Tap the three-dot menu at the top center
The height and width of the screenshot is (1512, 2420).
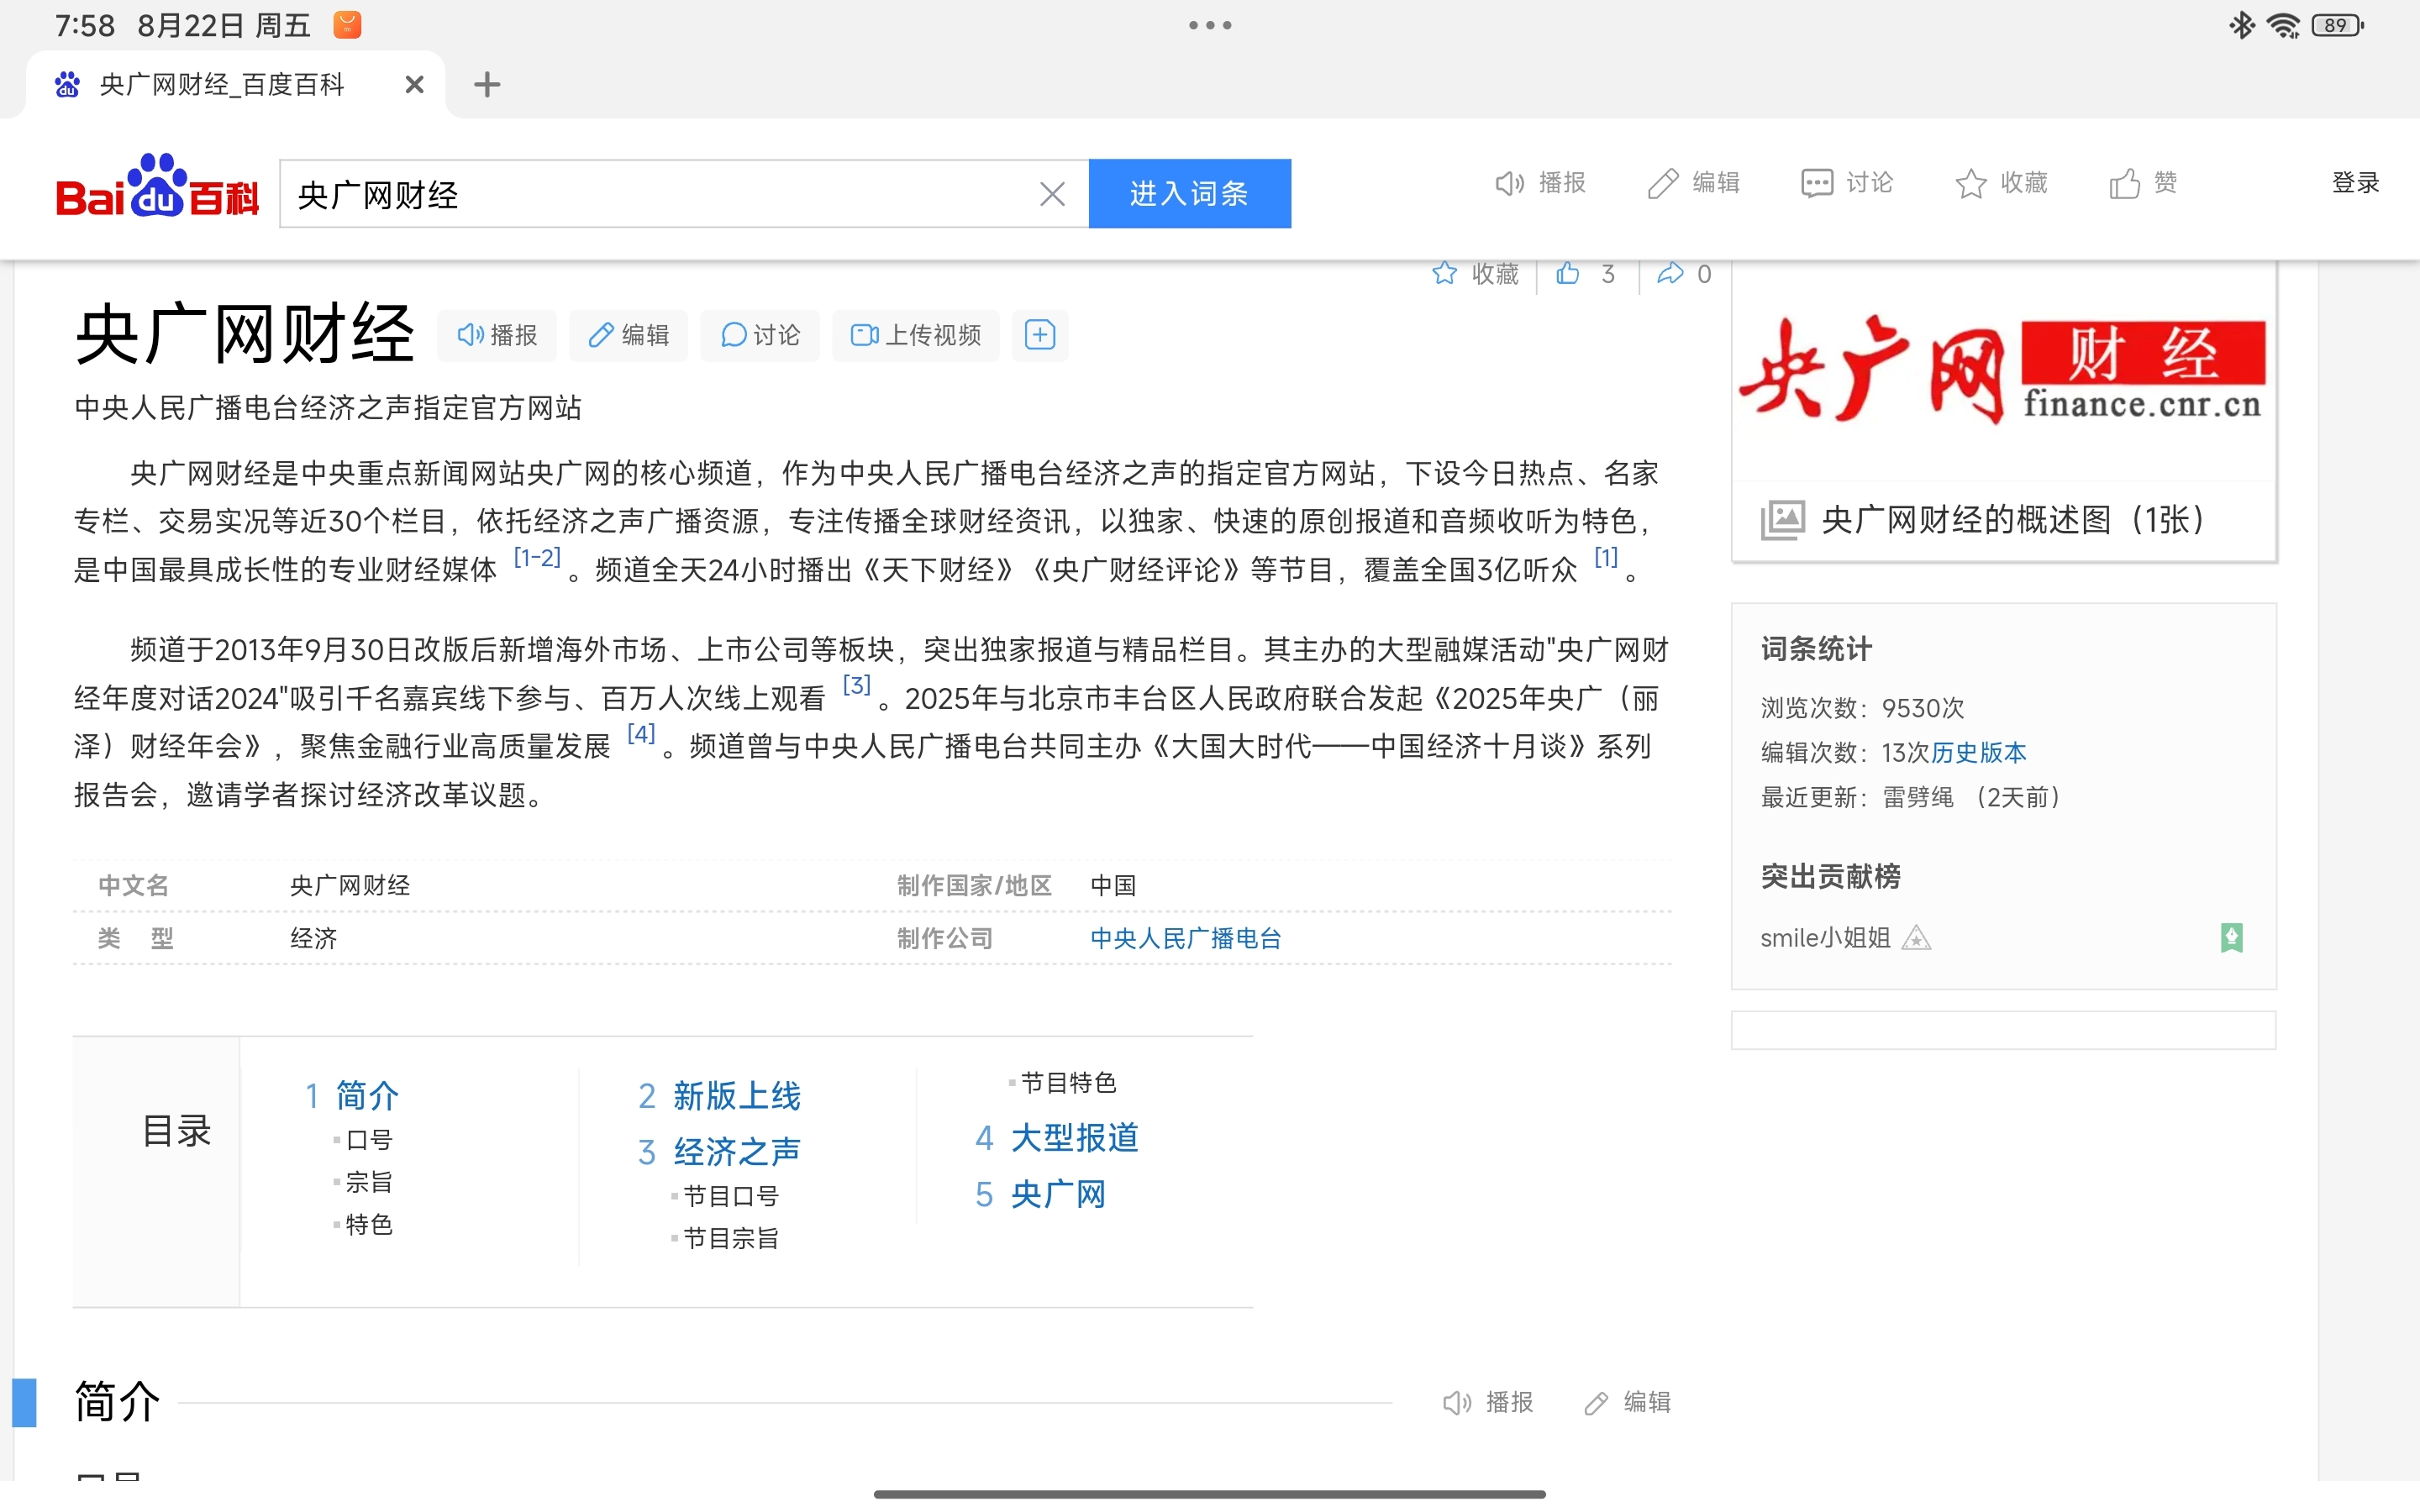(1210, 25)
